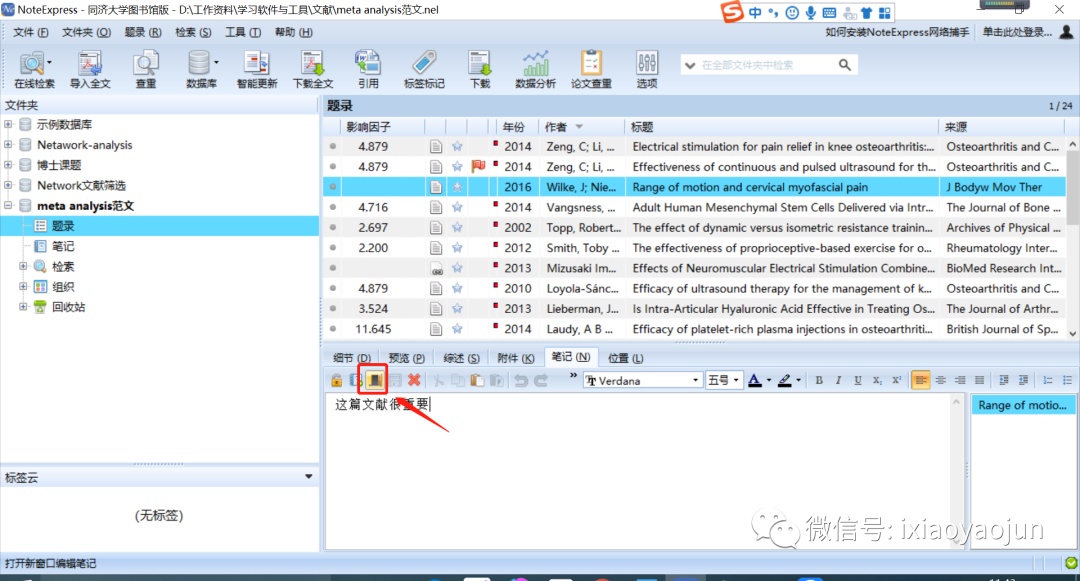The width and height of the screenshot is (1080, 581).
Task: Apply underline formatting to note text
Action: point(858,380)
